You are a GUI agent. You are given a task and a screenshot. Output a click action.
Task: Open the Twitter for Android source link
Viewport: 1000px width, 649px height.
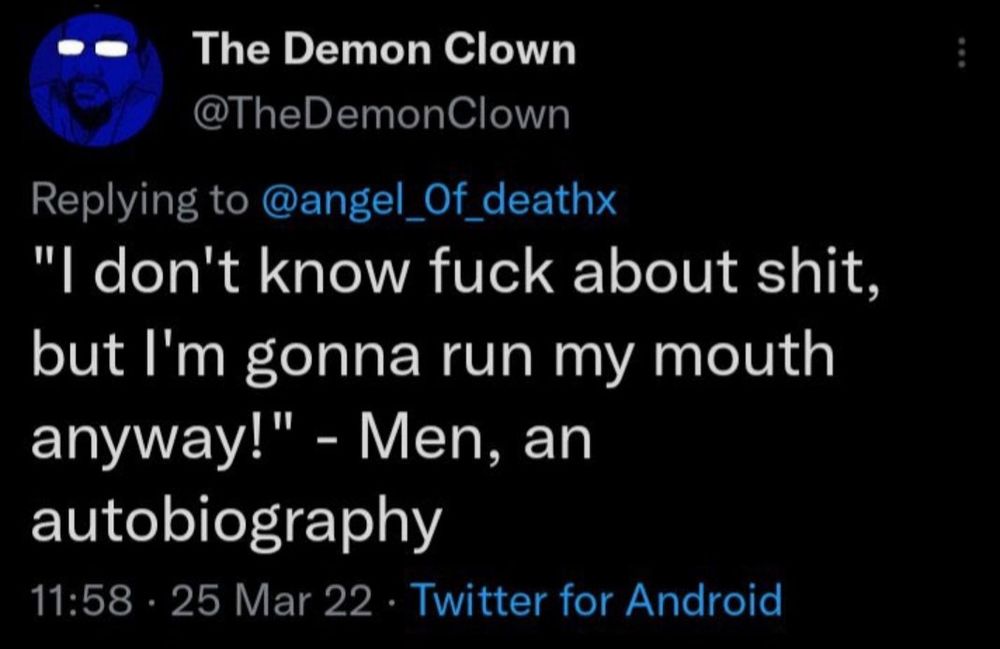click(598, 600)
